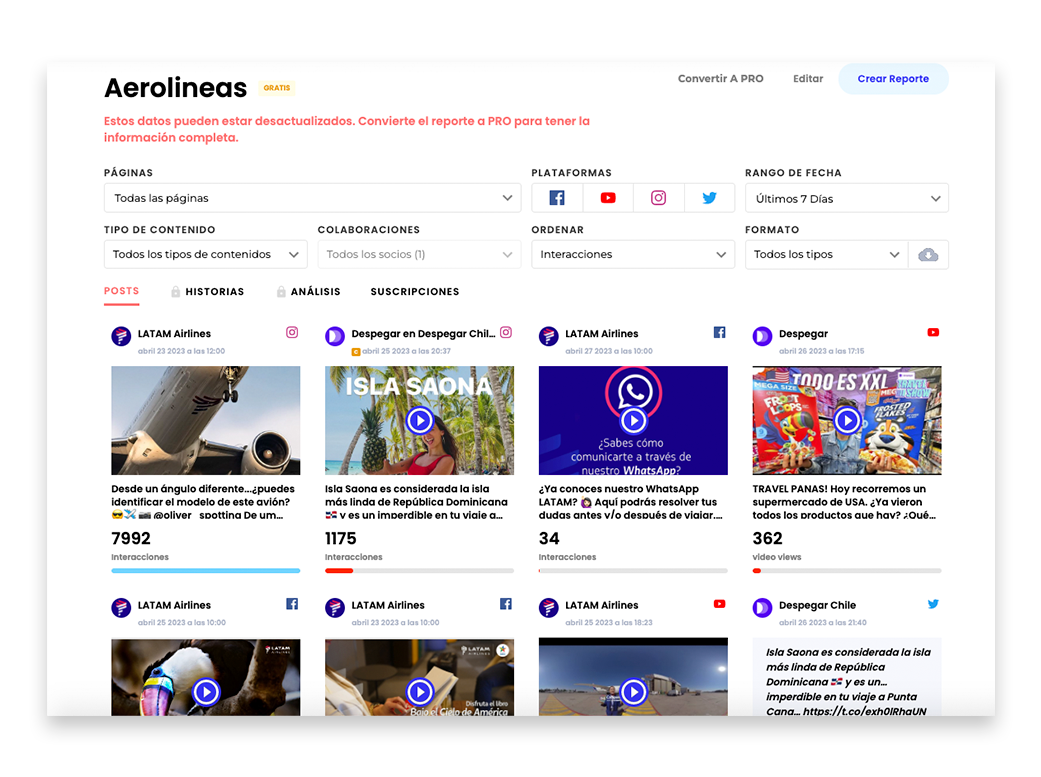Click the YouTube icon on the April 25 18:23 LATAM post
The height and width of the screenshot is (777, 1041).
(x=720, y=604)
